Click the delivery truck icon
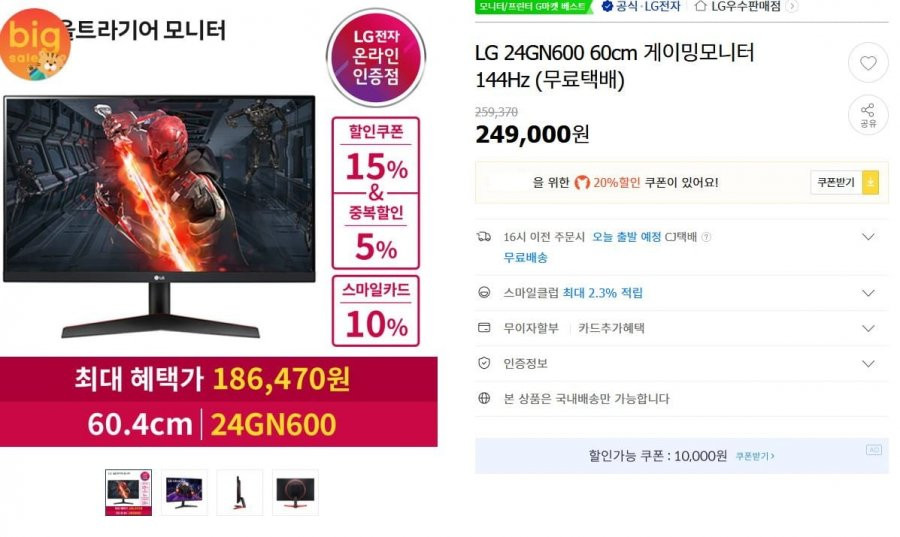 pos(484,236)
